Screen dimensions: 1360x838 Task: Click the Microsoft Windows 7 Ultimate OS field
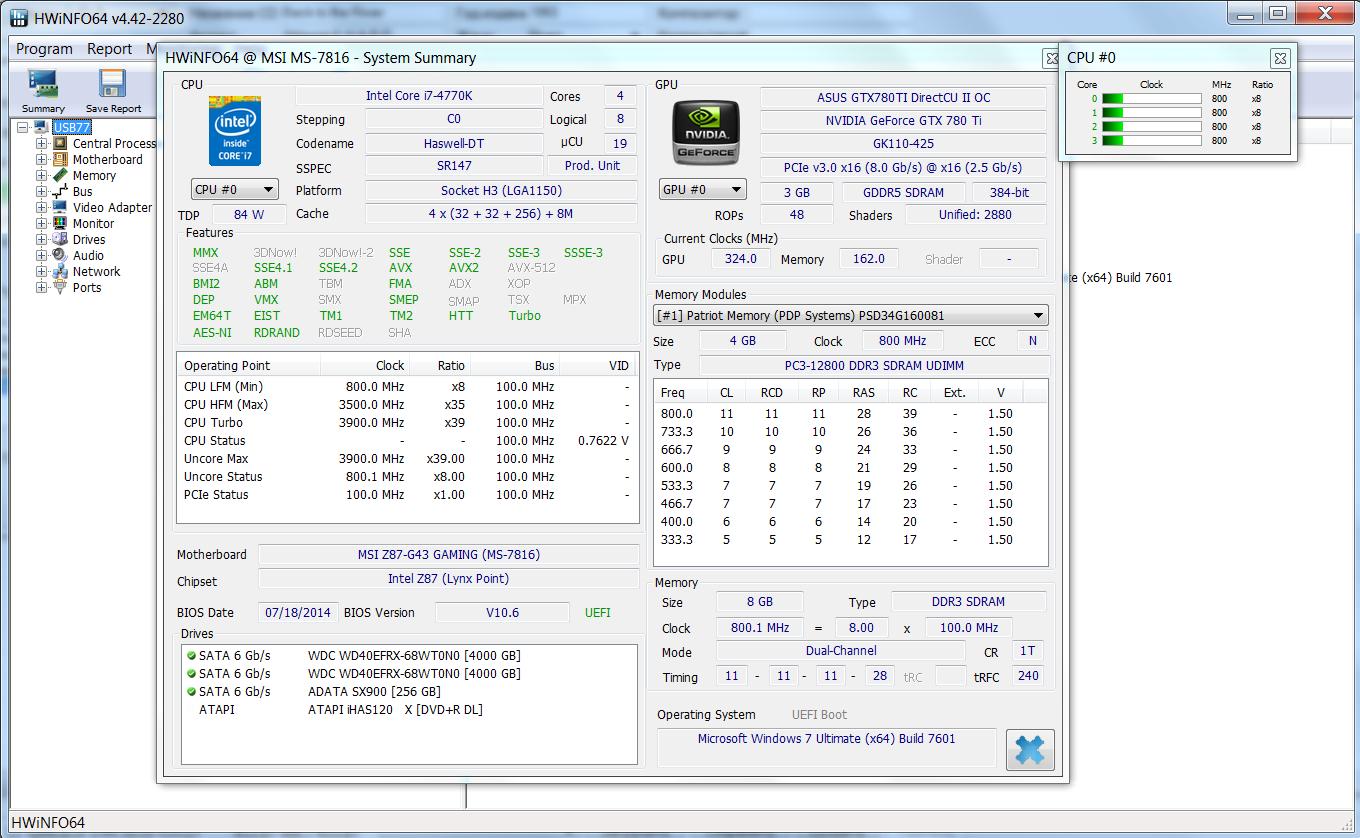826,747
